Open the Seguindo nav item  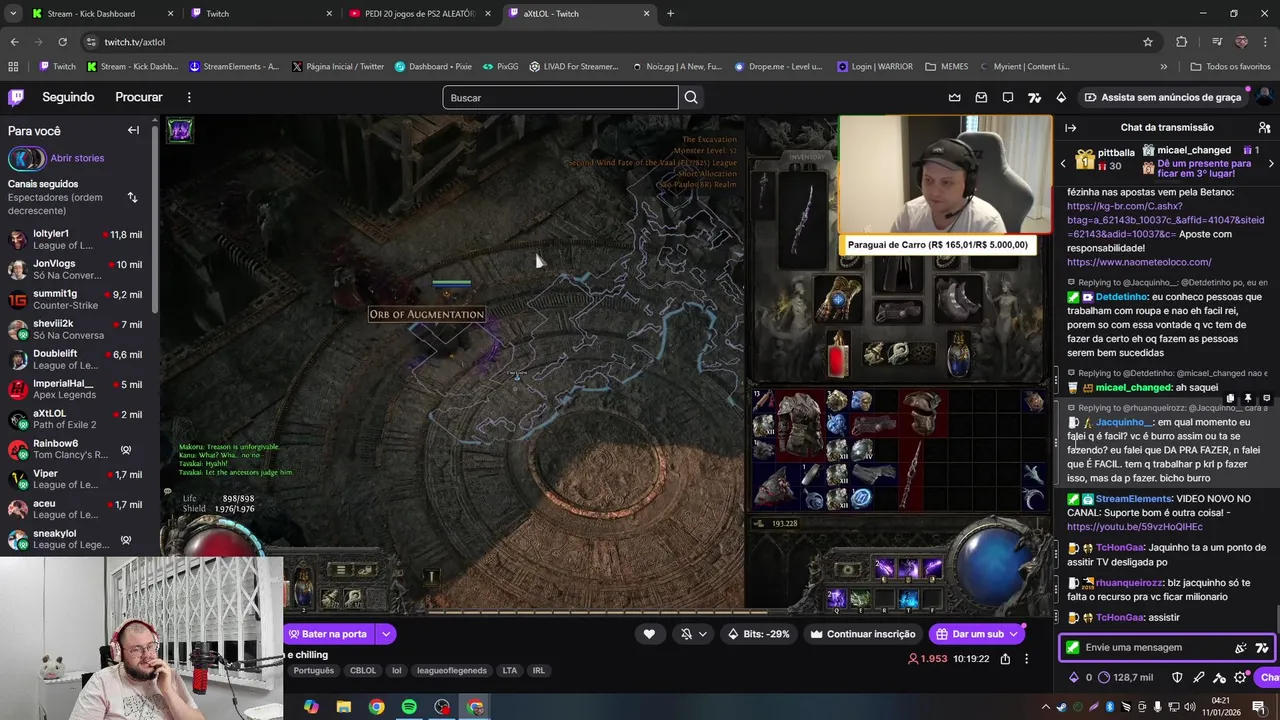68,97
